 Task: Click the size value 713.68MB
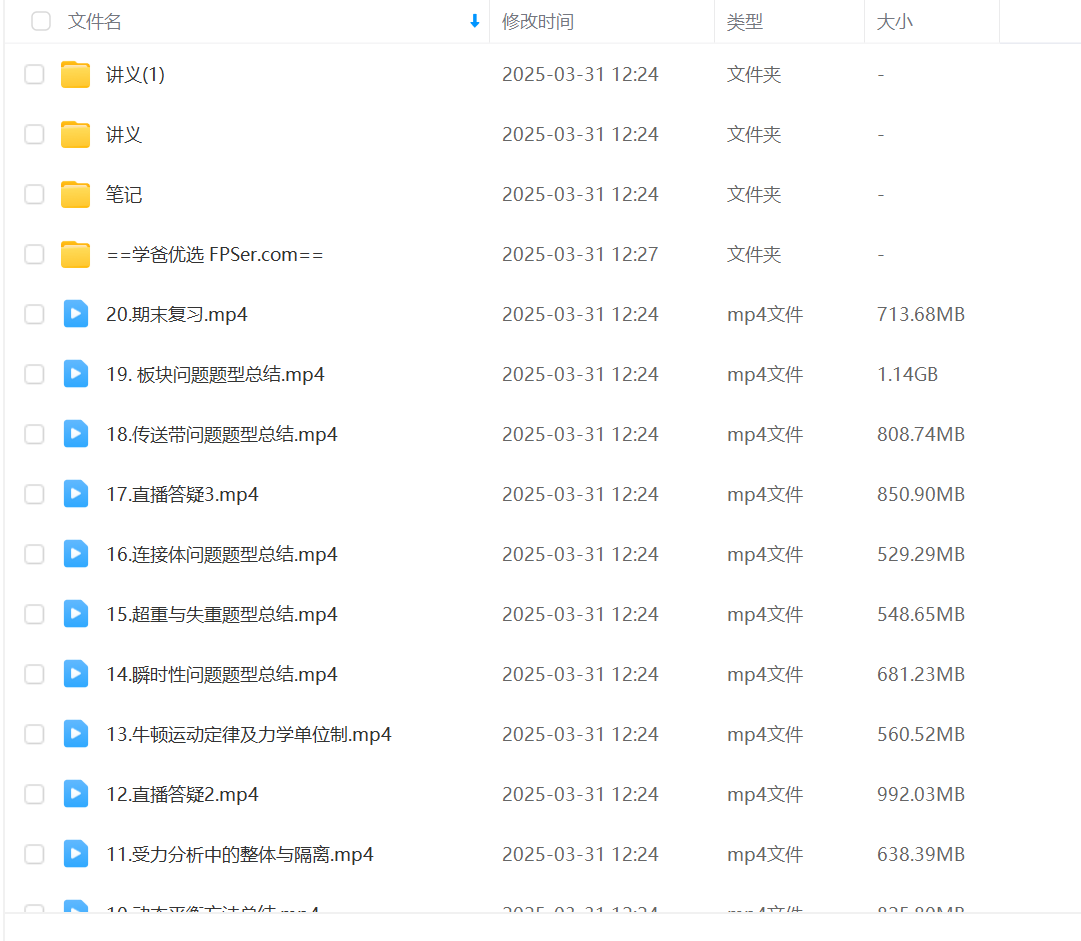[920, 314]
